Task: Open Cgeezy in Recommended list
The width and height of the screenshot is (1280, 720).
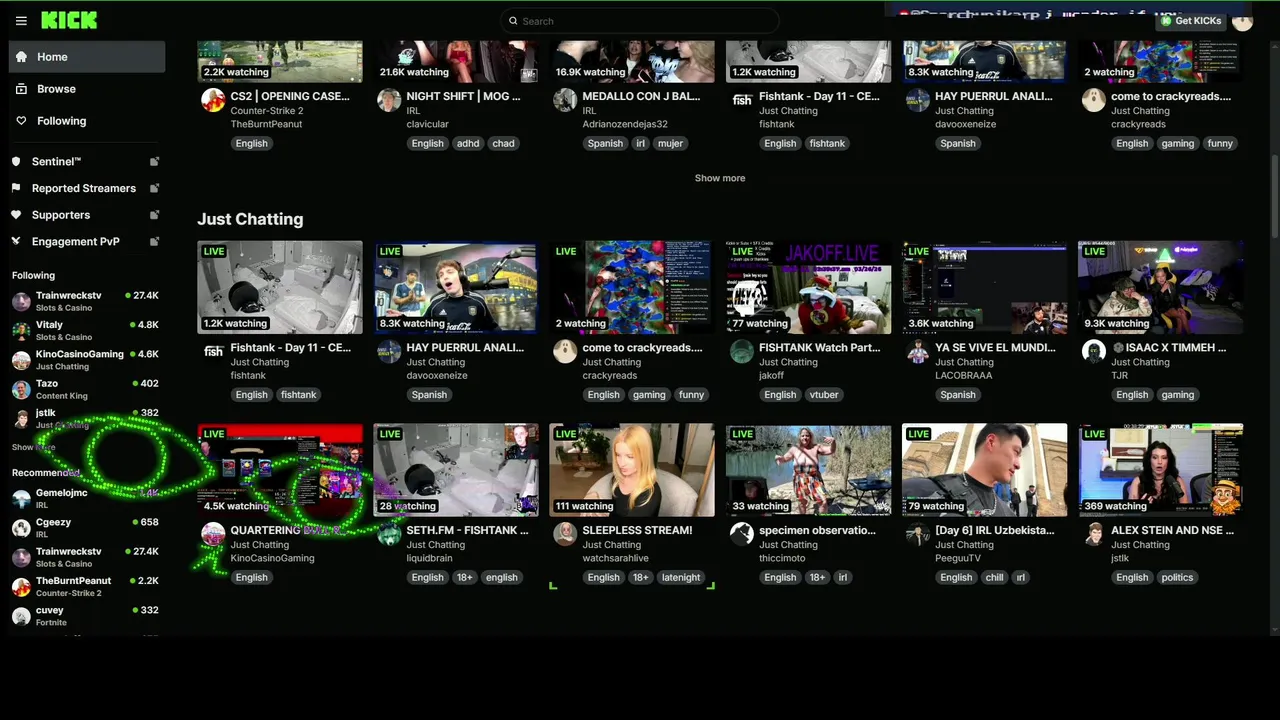Action: click(86, 527)
